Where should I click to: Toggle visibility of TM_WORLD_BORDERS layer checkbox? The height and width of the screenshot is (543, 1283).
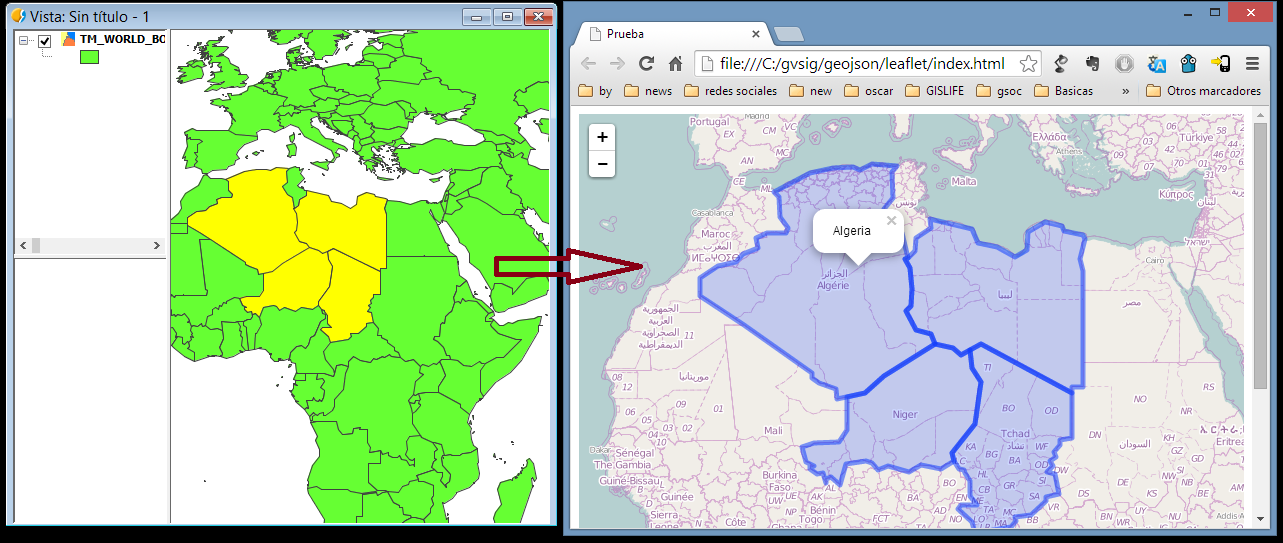pos(44,41)
